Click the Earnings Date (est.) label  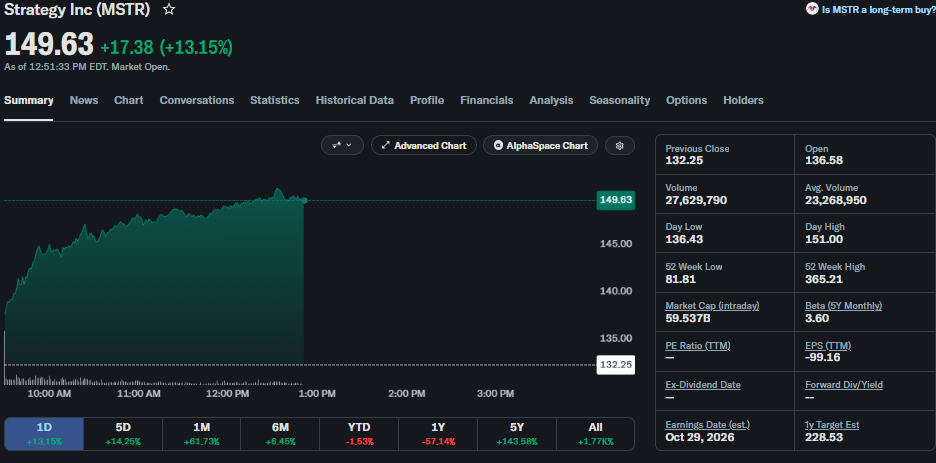(x=708, y=425)
